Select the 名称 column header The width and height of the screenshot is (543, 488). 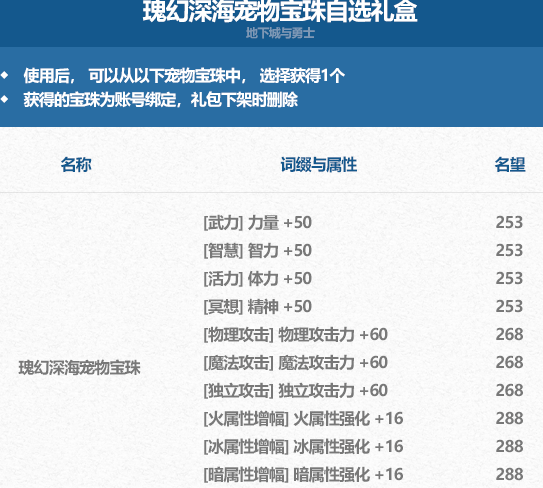[76, 165]
